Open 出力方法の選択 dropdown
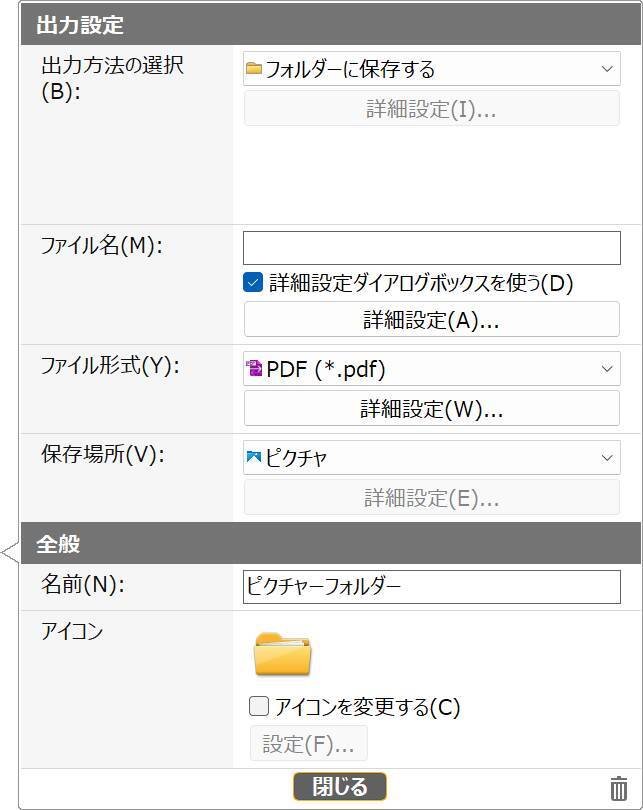This screenshot has width=643, height=810. pos(431,69)
